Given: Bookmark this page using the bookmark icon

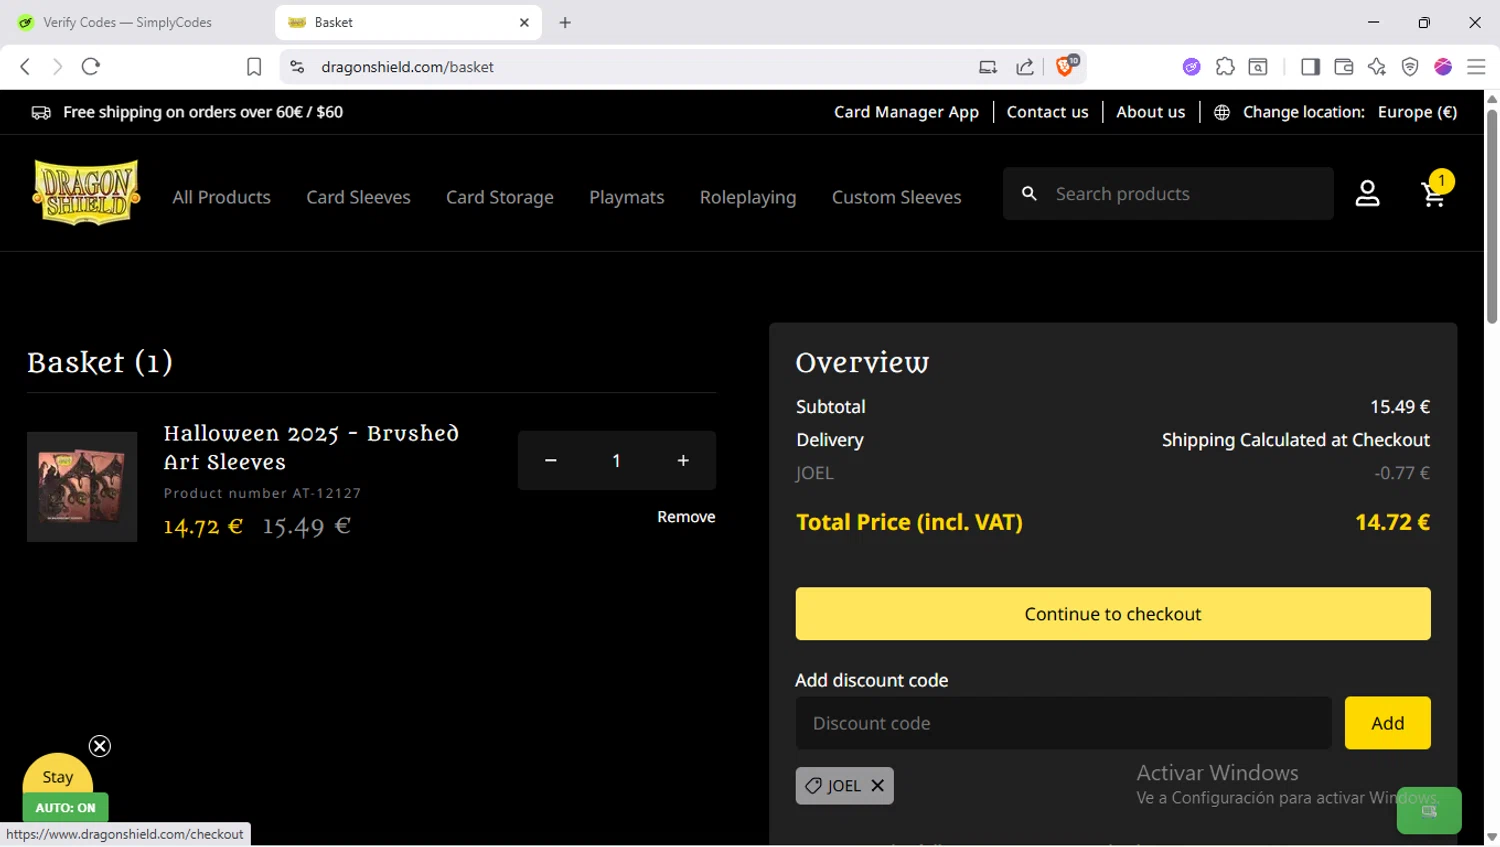Looking at the screenshot, I should point(254,67).
